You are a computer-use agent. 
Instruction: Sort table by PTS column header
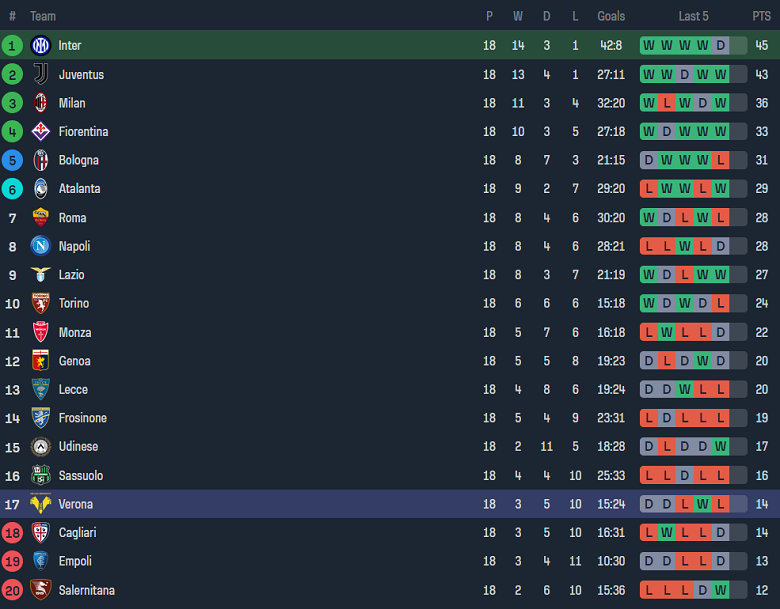pyautogui.click(x=762, y=16)
